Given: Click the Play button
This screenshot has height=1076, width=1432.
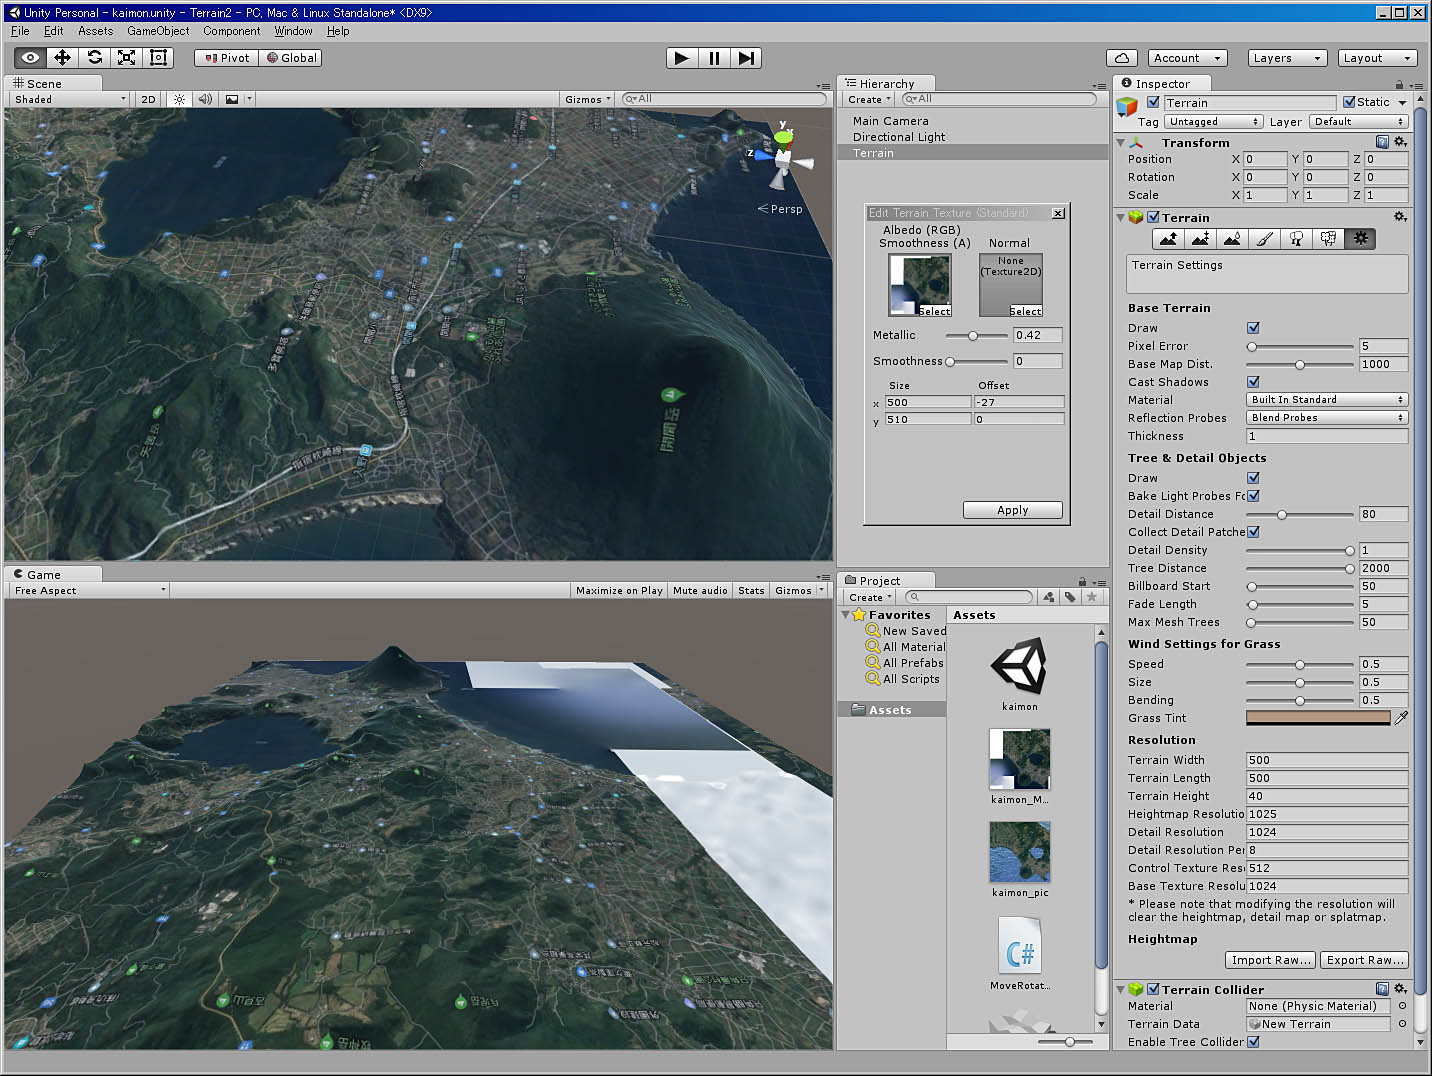Looking at the screenshot, I should click(682, 58).
